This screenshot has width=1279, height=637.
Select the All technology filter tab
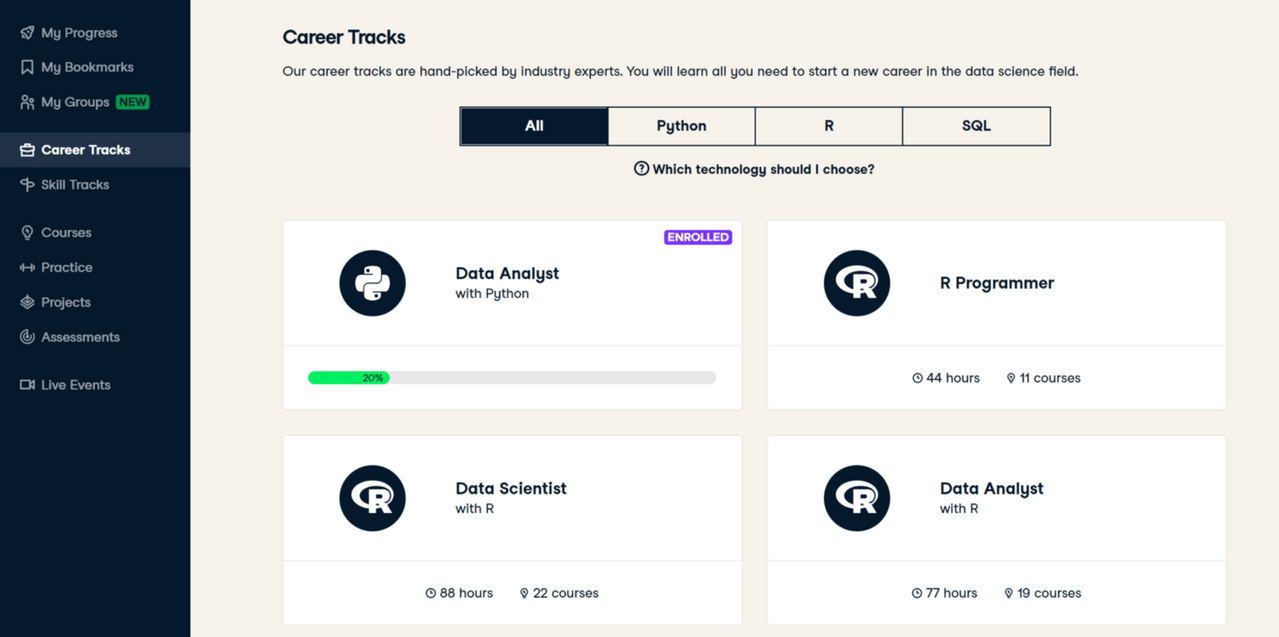coord(534,126)
